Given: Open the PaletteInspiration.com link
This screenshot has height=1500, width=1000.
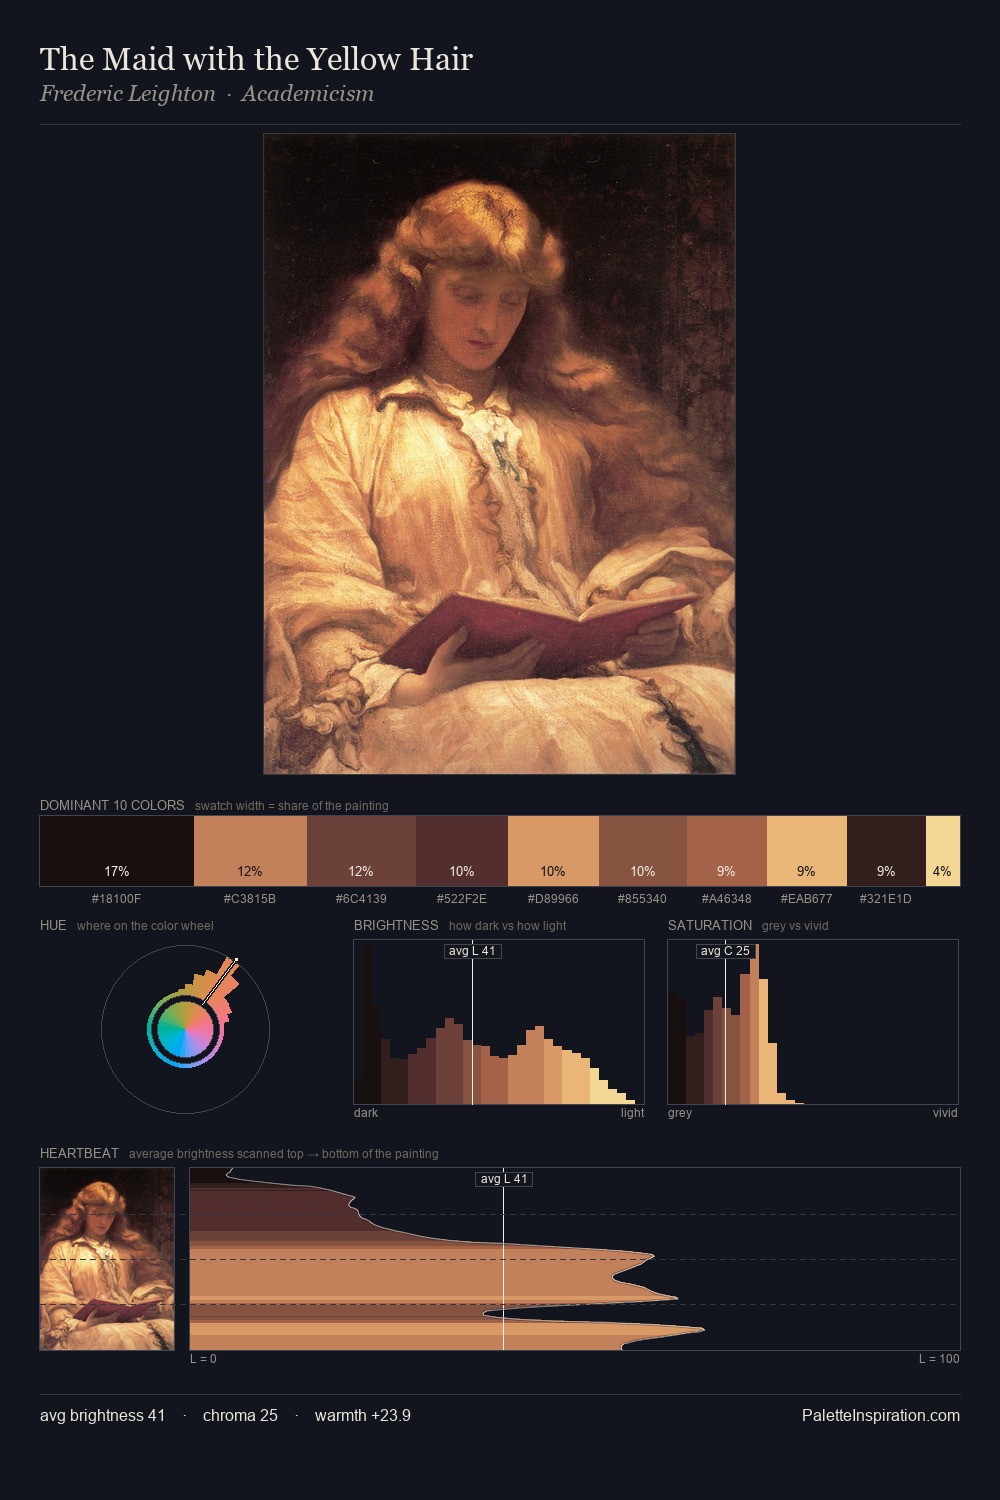Looking at the screenshot, I should 881,1415.
